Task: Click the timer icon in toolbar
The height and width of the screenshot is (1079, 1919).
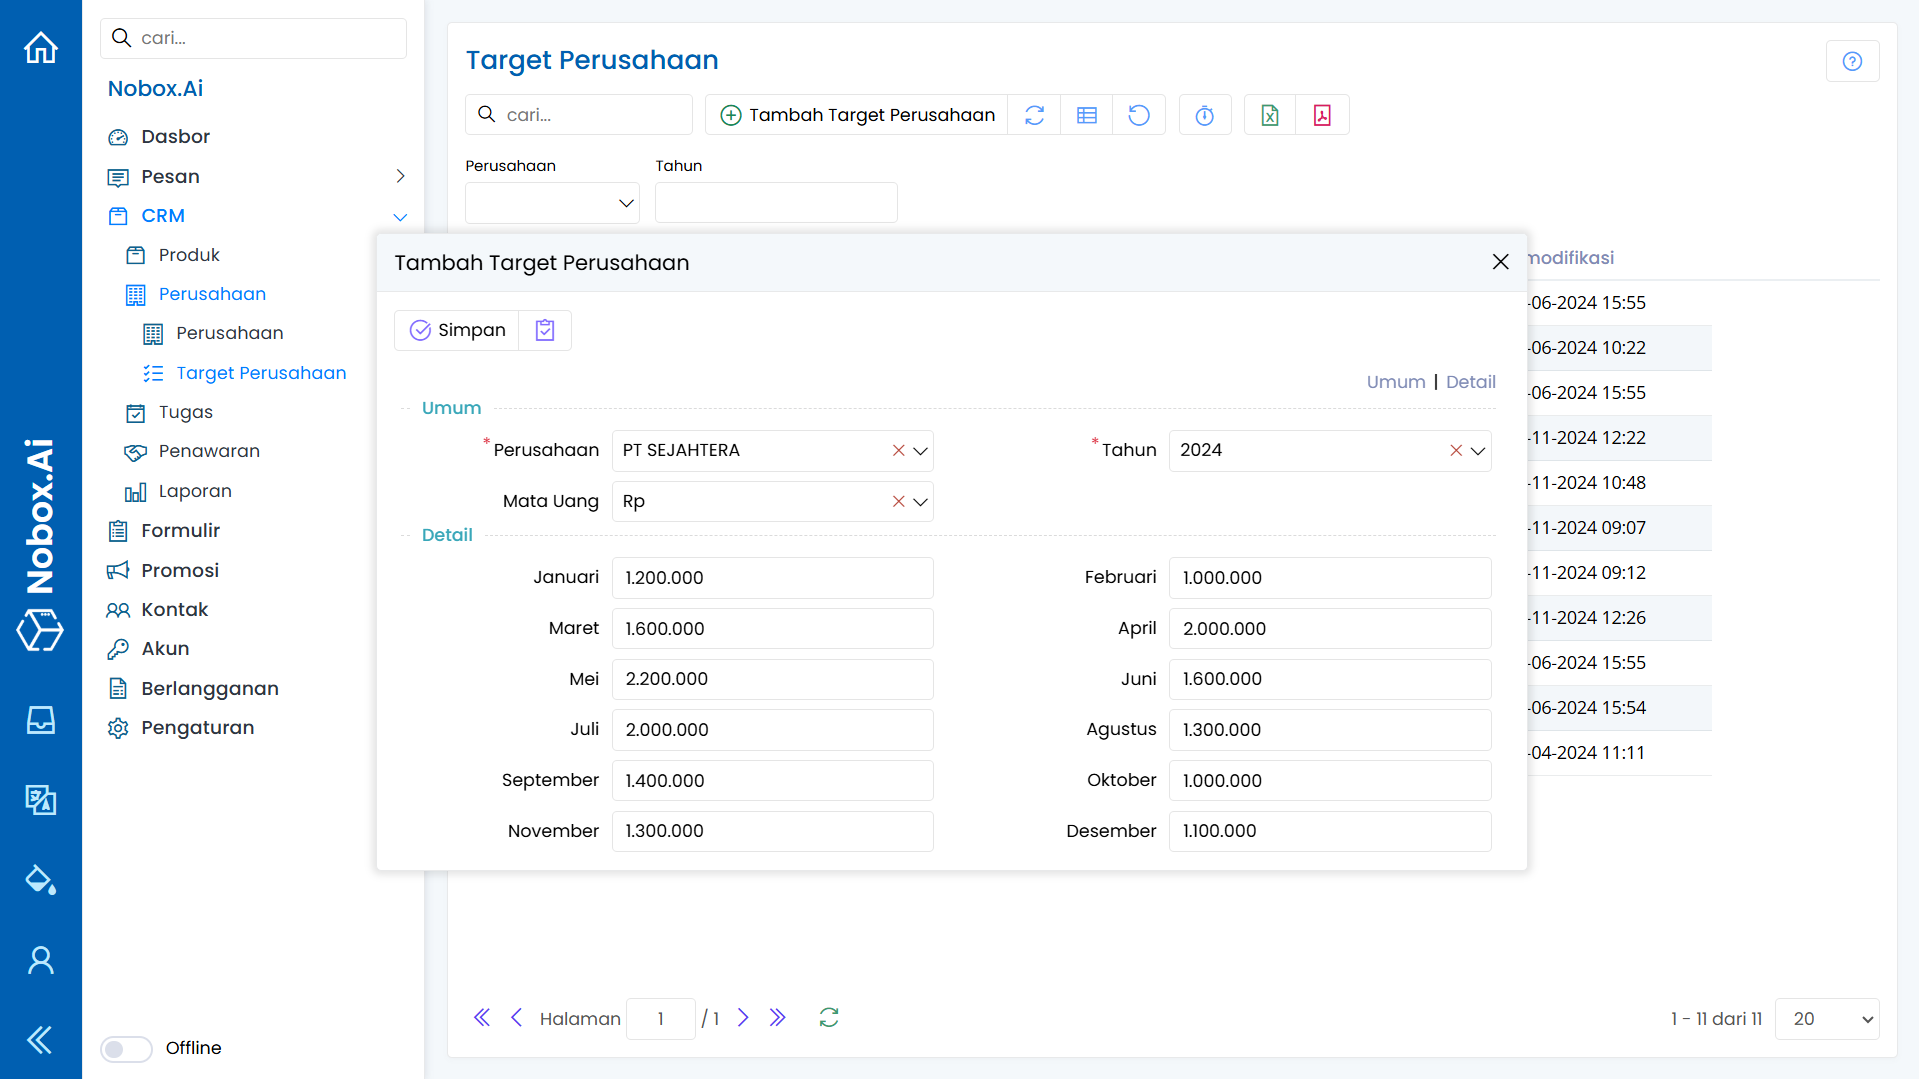Action: pyautogui.click(x=1204, y=115)
